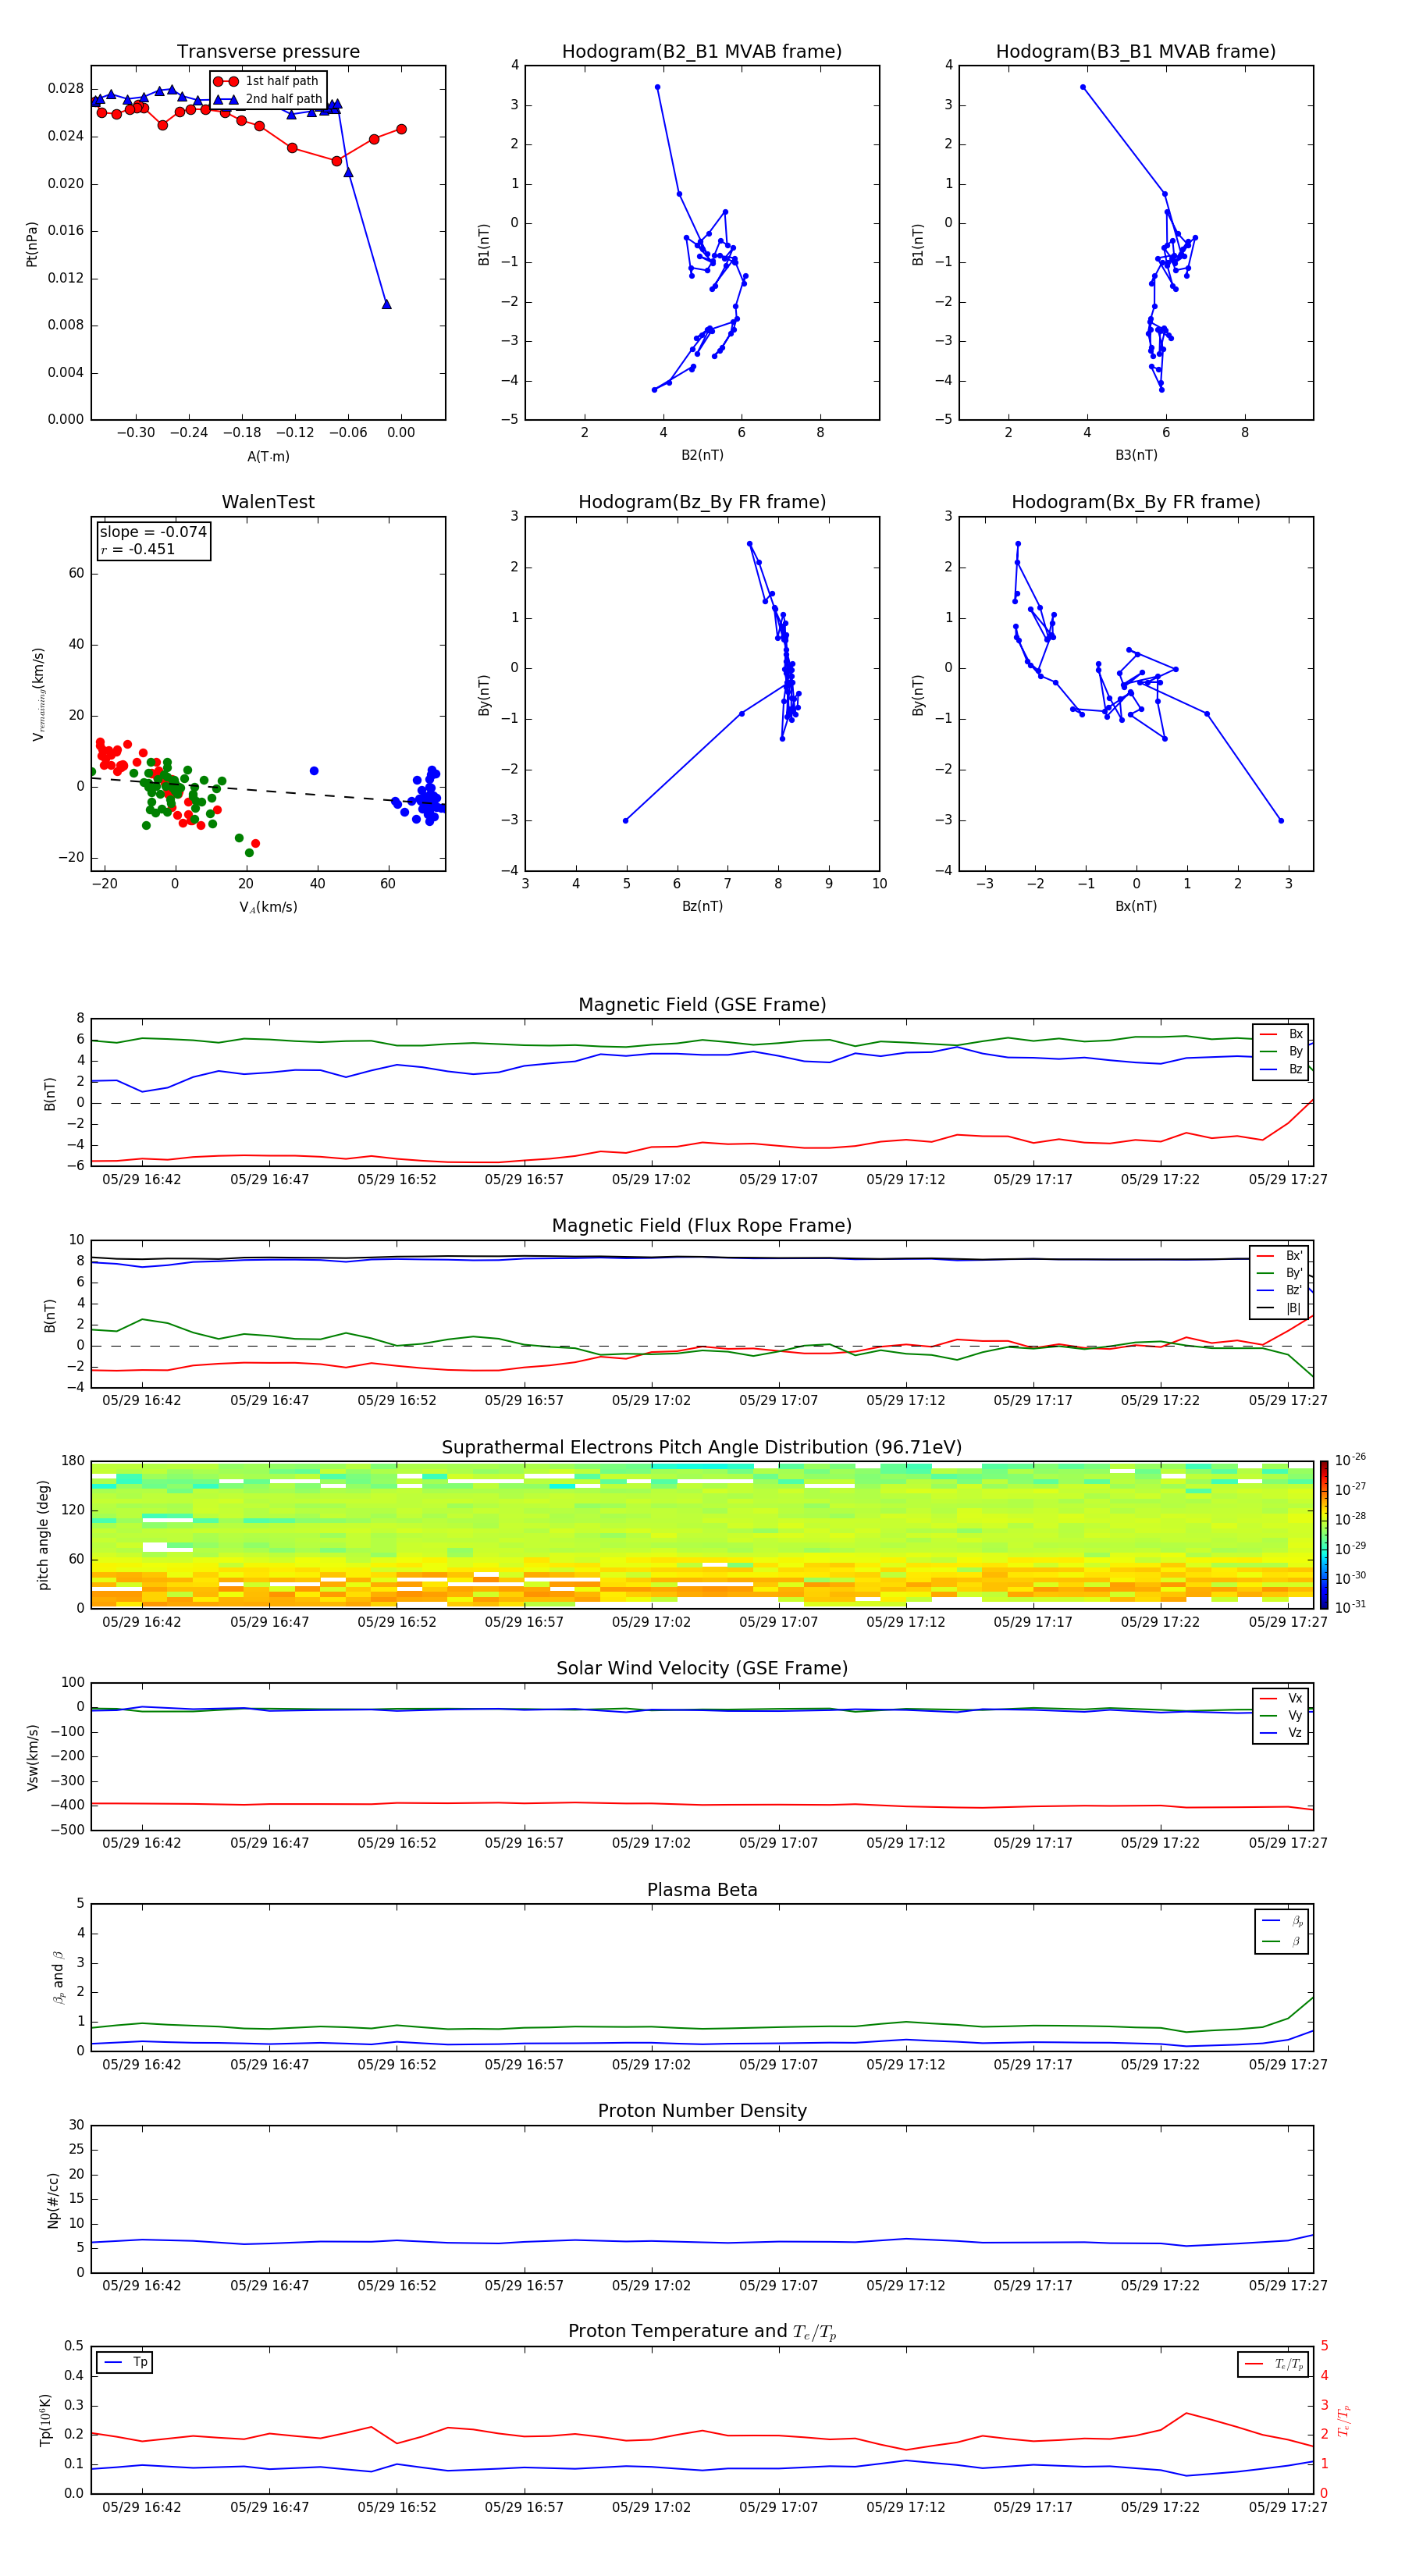This screenshot has width=1405, height=2576.
Task: Click the 'Plasma Beta' panel title
Action: click(x=702, y=1890)
